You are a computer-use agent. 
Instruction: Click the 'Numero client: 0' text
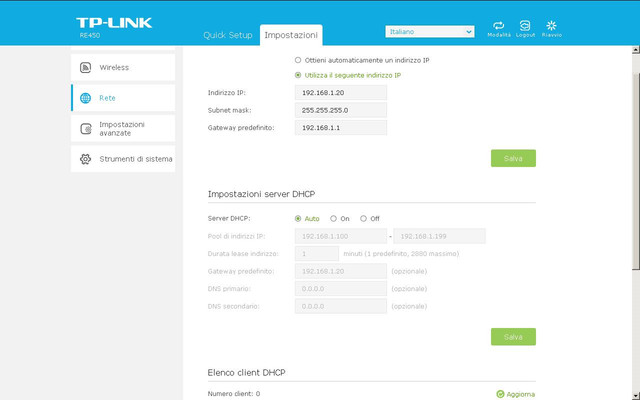click(x=234, y=394)
